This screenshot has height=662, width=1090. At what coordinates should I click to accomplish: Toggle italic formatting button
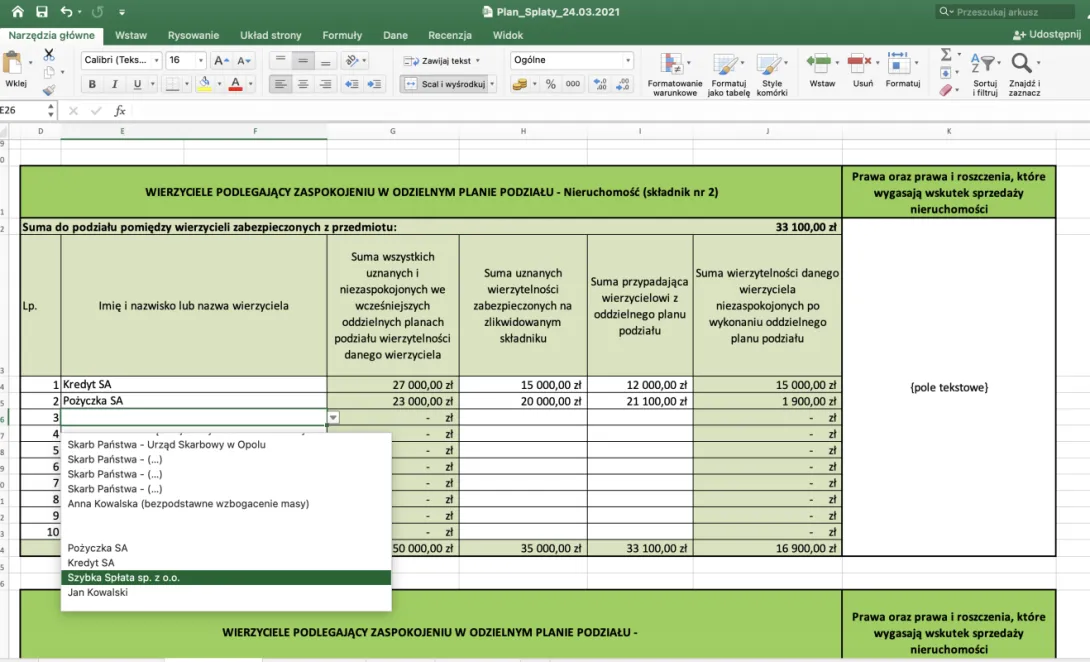pyautogui.click(x=115, y=84)
